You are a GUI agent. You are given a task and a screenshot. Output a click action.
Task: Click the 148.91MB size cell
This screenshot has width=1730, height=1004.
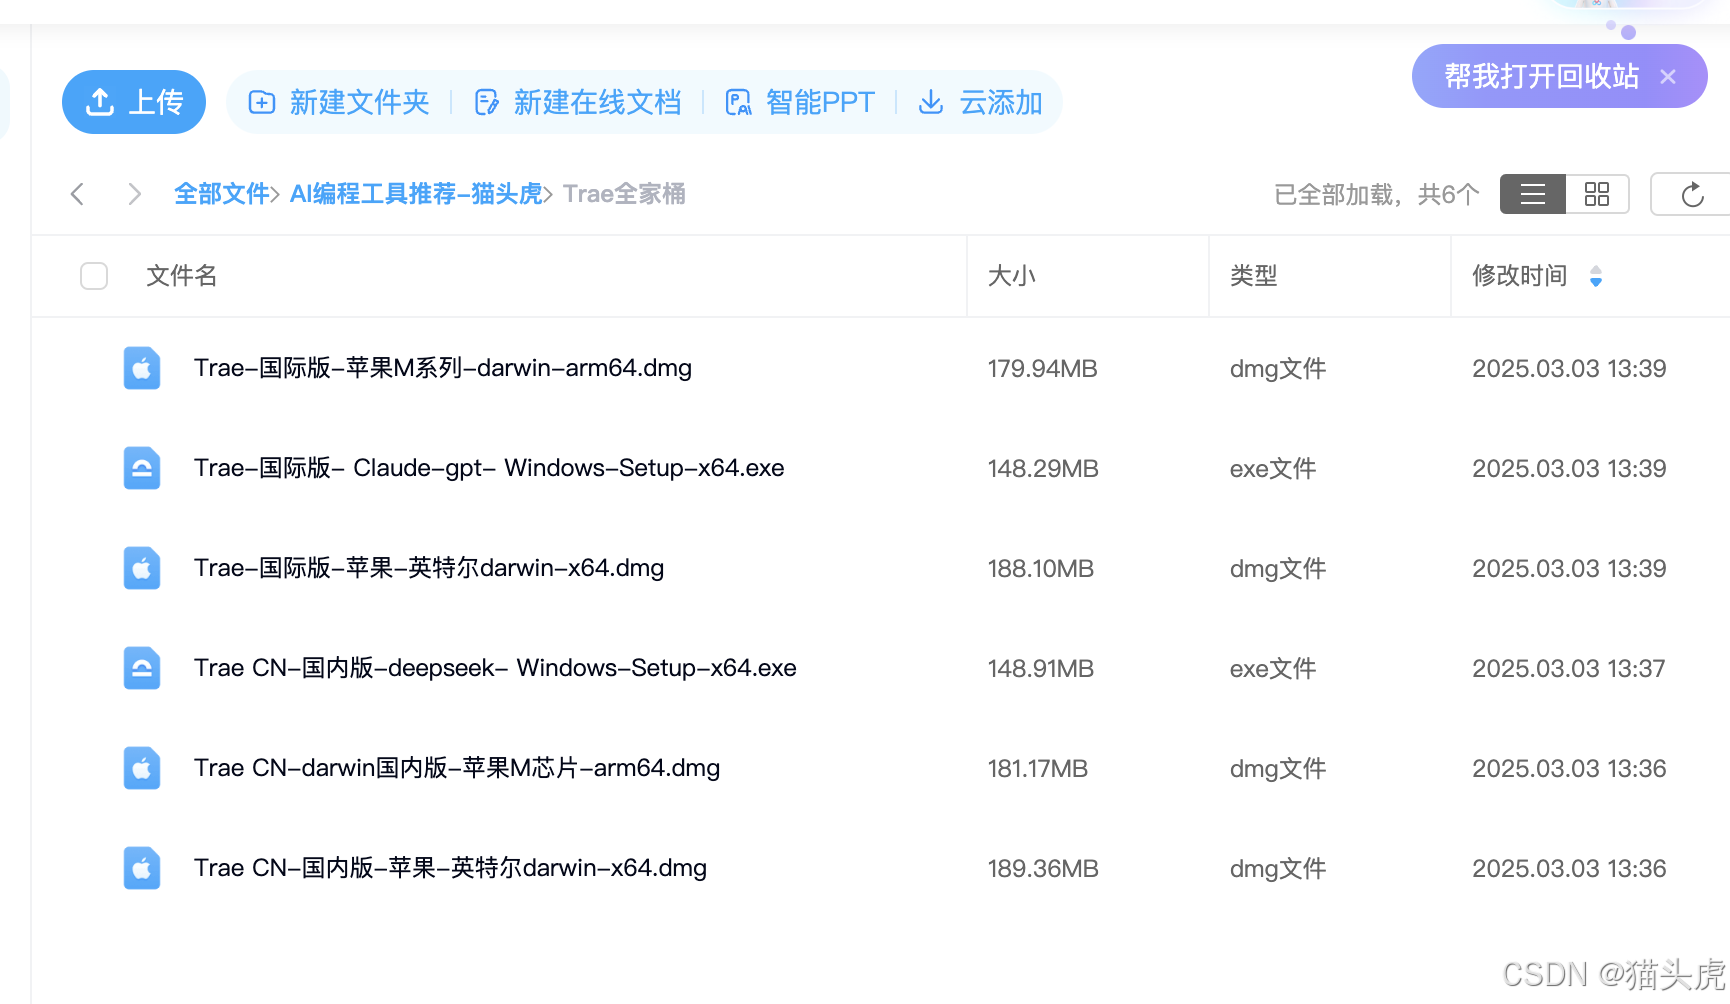coord(1041,669)
